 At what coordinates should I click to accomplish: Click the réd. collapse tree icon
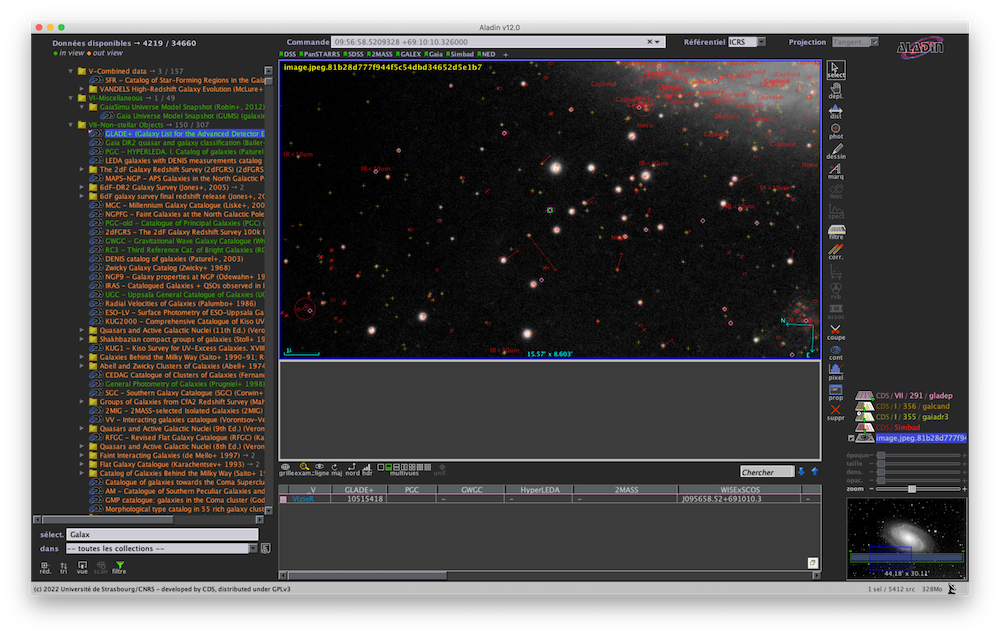click(45, 567)
